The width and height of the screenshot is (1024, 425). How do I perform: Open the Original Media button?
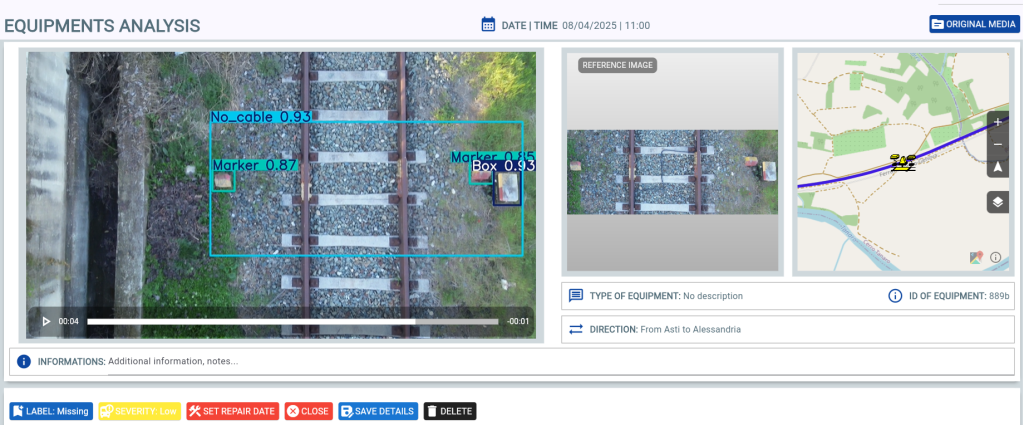pyautogui.click(x=969, y=24)
